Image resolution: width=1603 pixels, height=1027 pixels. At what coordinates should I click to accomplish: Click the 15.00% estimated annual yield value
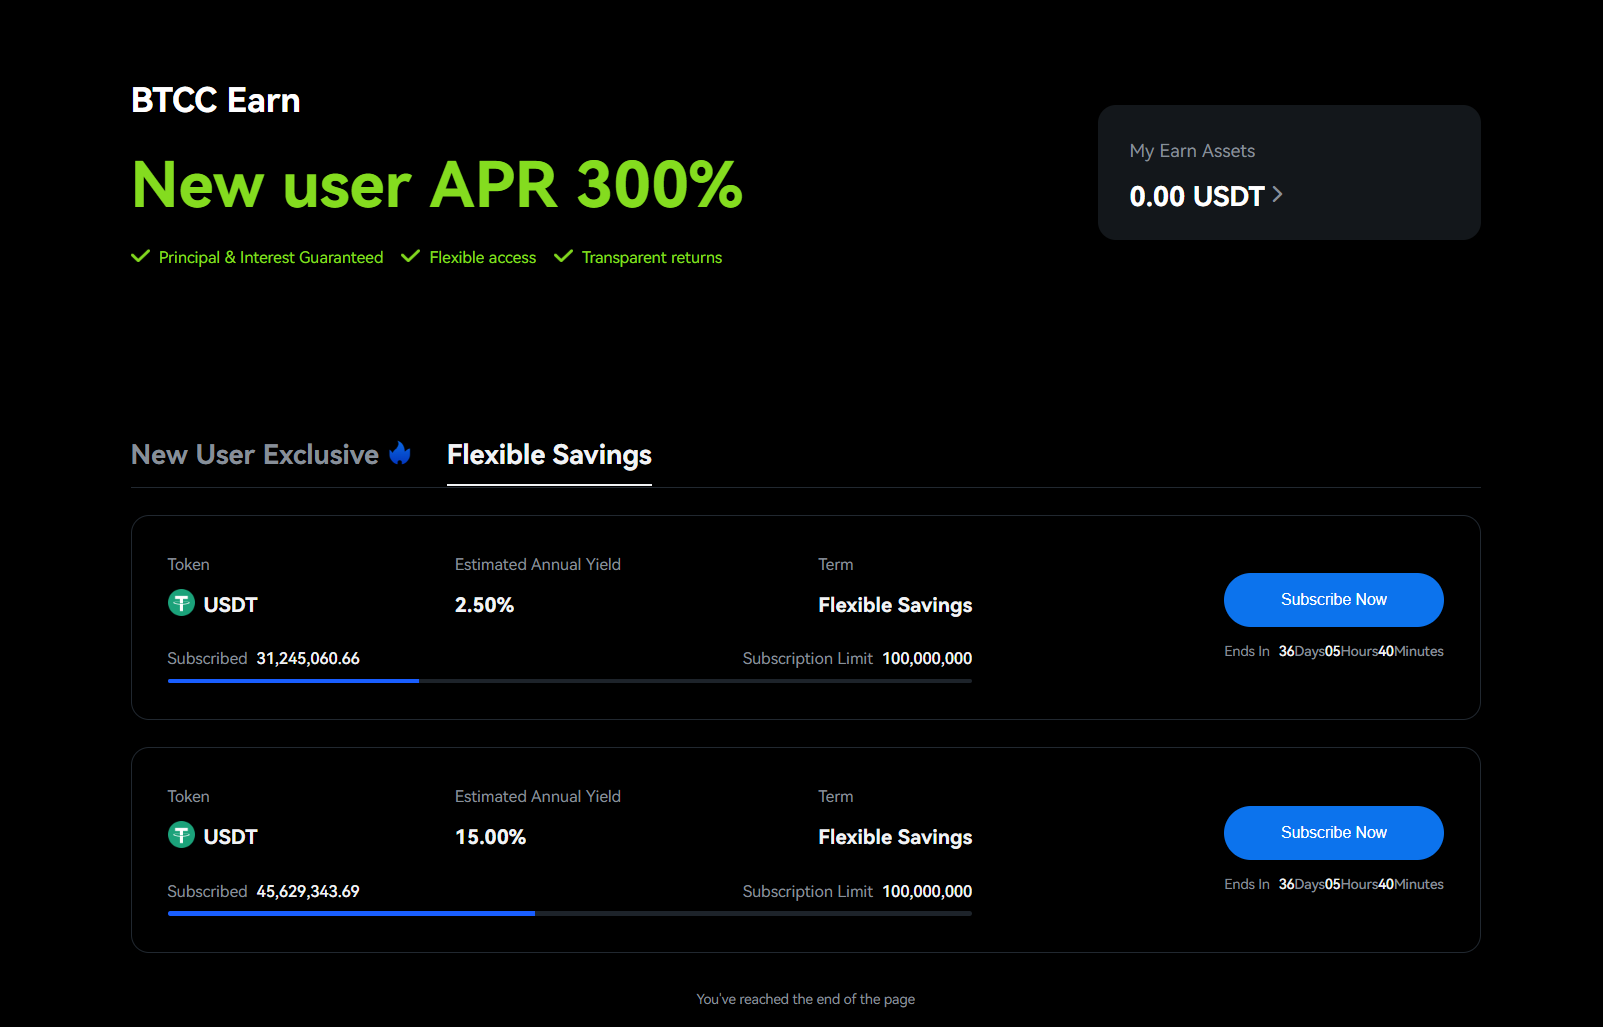[x=490, y=837]
